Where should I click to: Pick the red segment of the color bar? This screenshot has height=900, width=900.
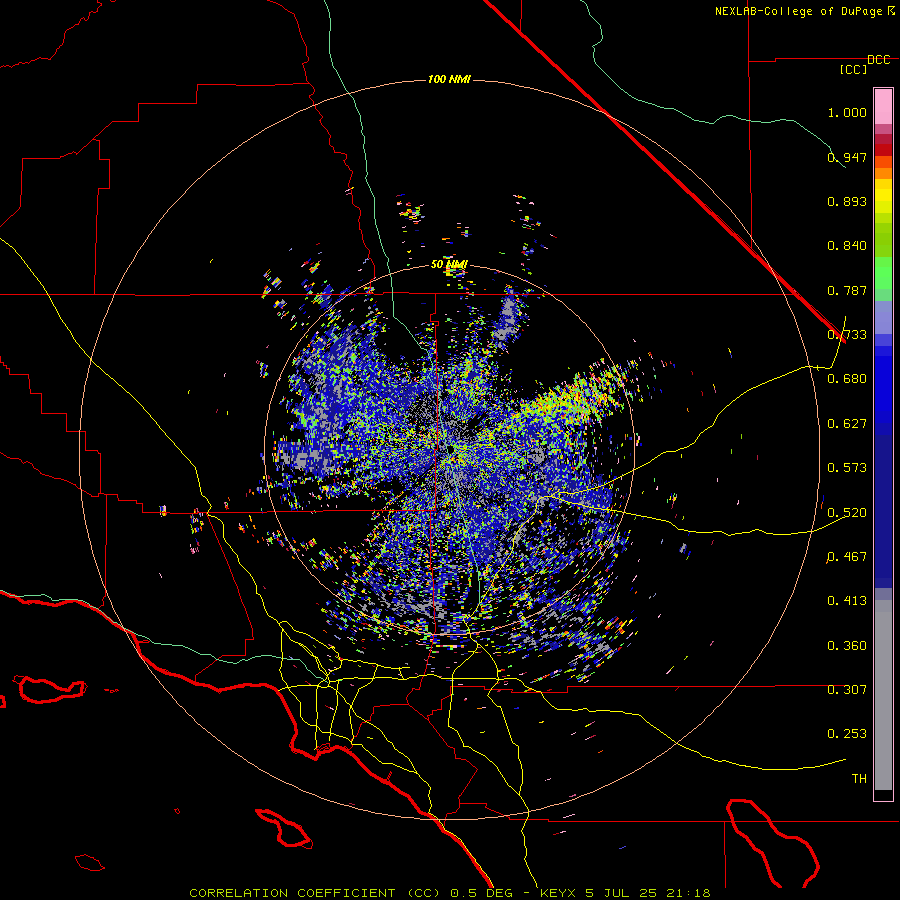(883, 150)
